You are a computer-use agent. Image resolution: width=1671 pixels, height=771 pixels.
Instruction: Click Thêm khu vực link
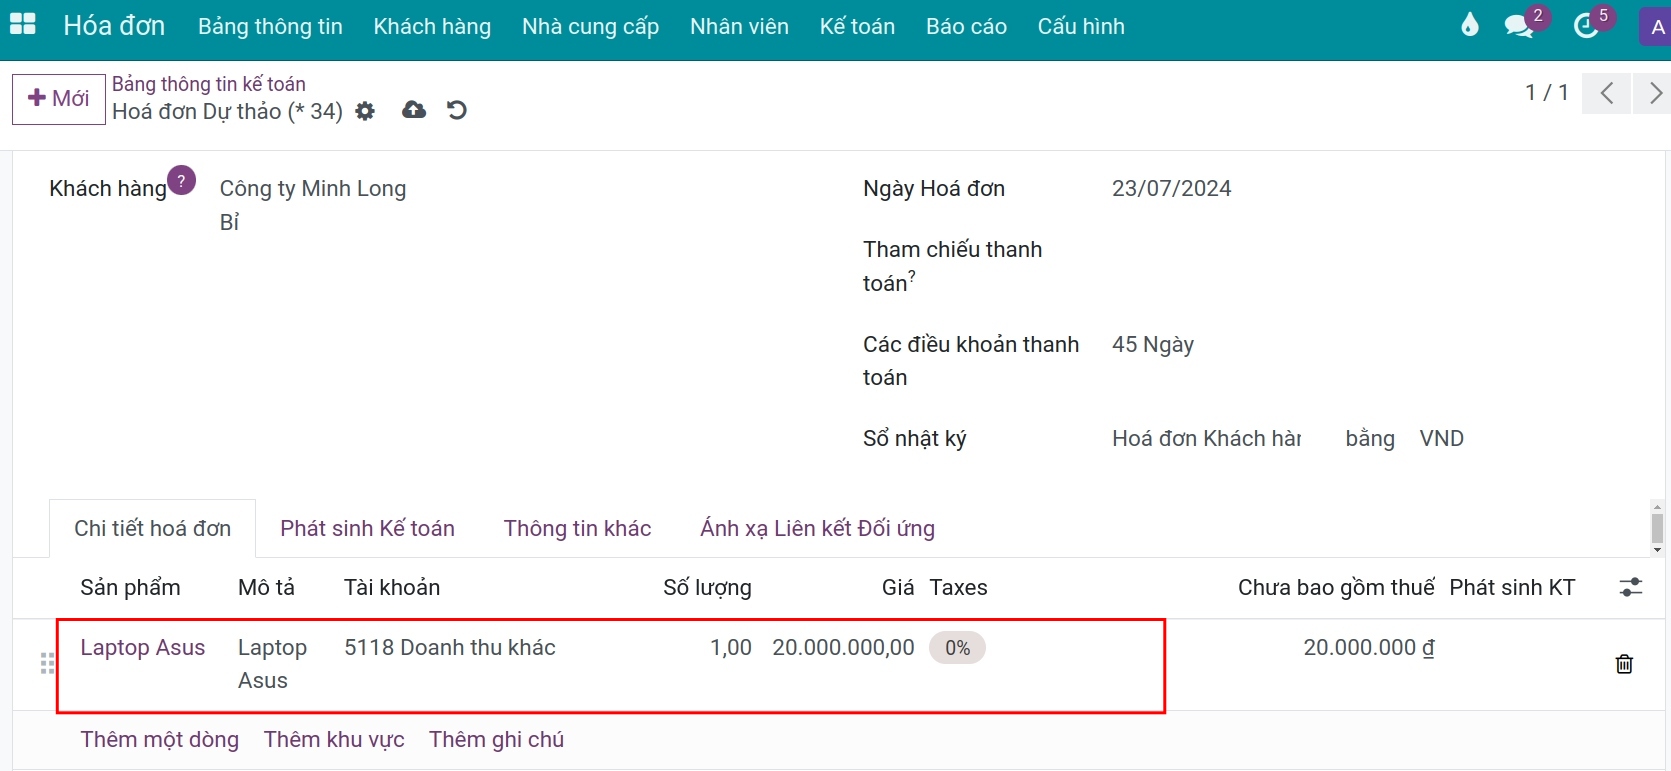[334, 740]
